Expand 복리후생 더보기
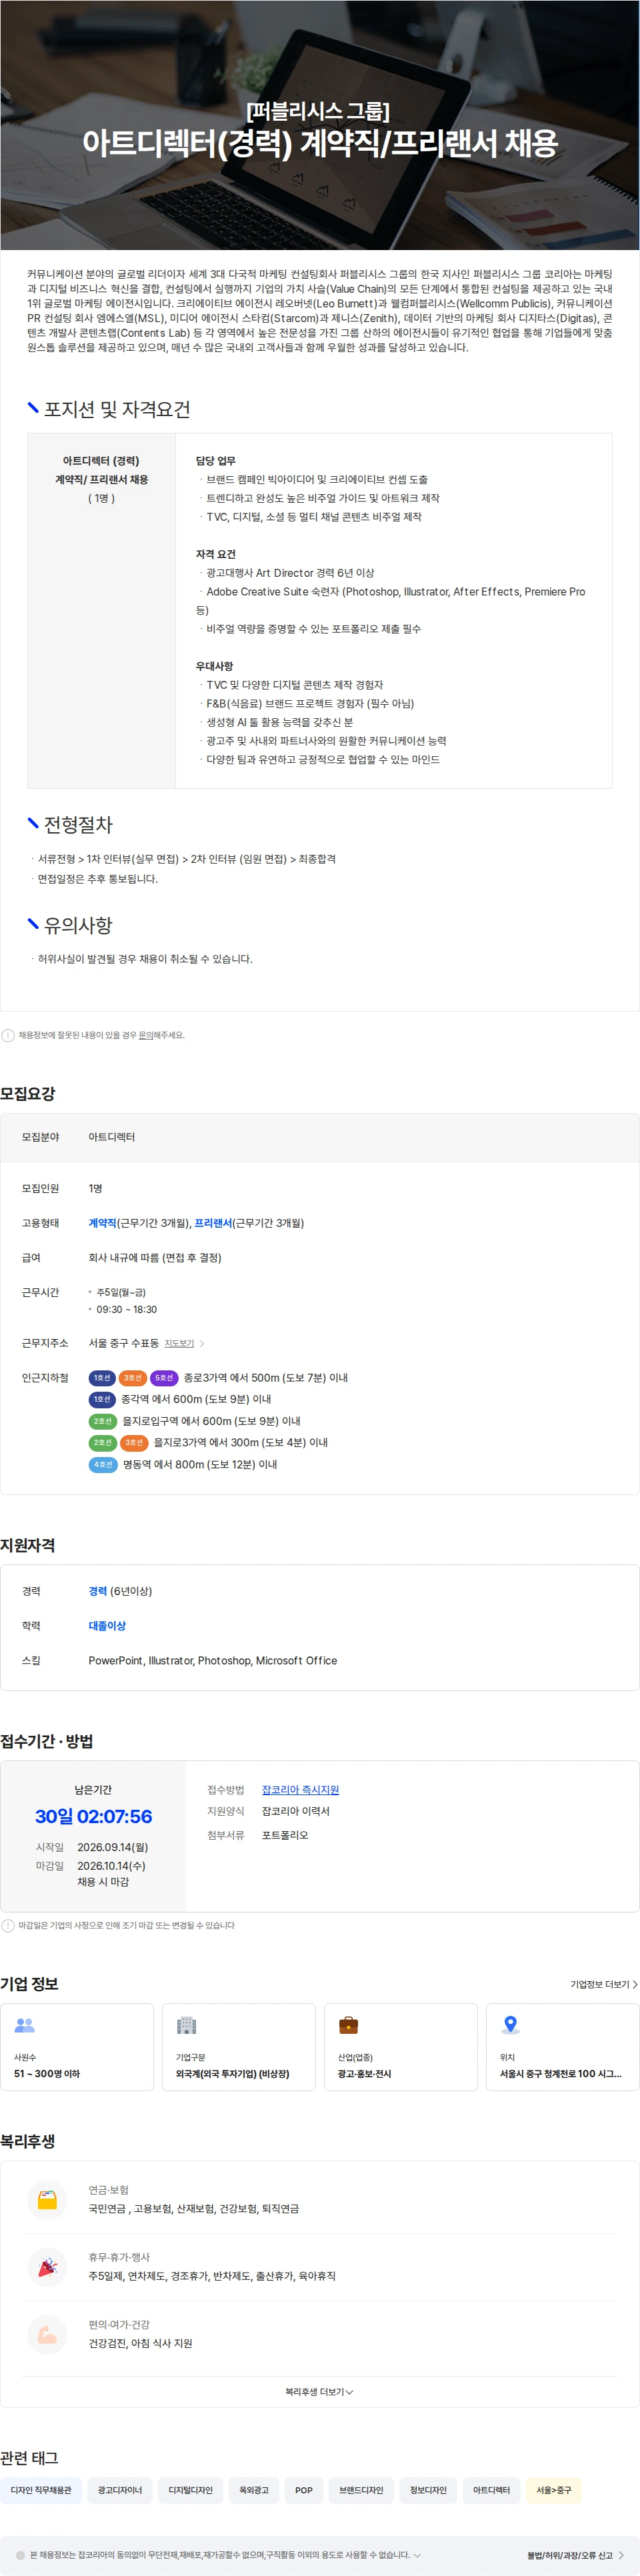 (319, 2391)
